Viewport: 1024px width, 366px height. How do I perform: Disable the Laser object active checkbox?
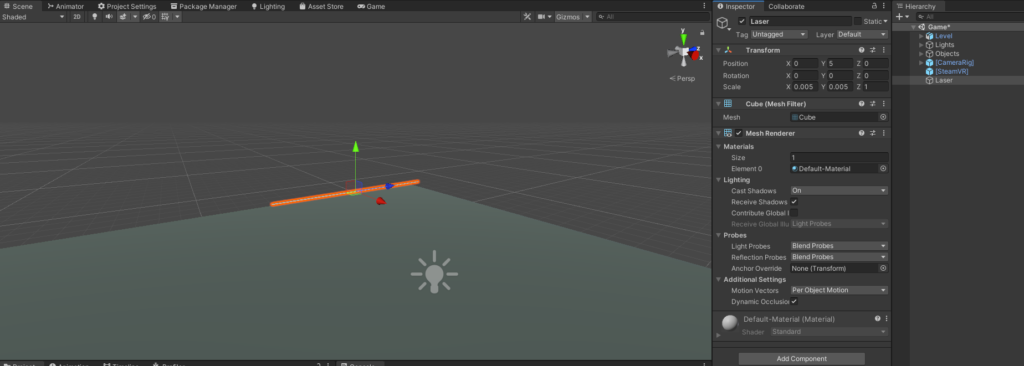[x=741, y=22]
